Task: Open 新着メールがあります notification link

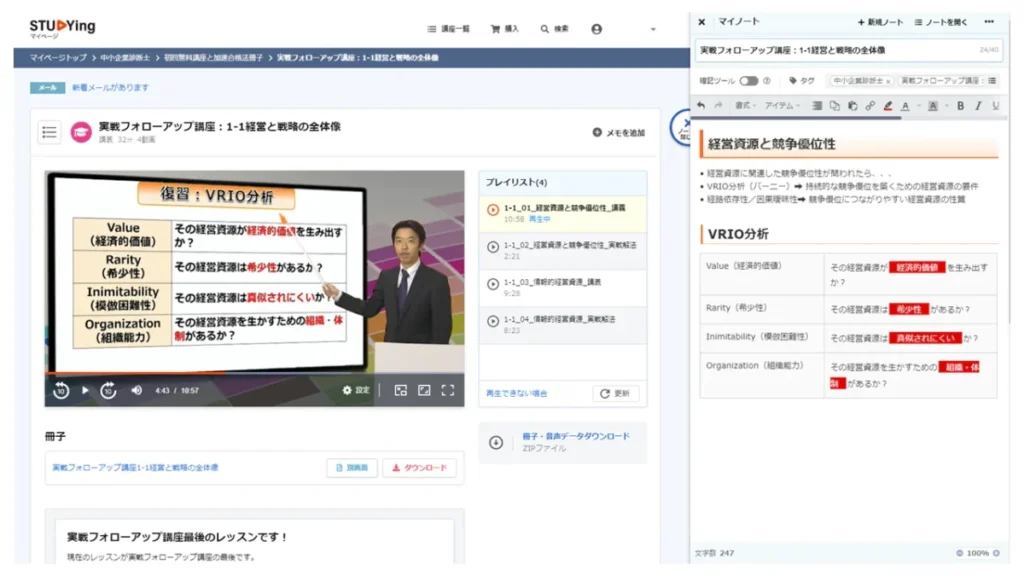Action: pyautogui.click(x=110, y=88)
